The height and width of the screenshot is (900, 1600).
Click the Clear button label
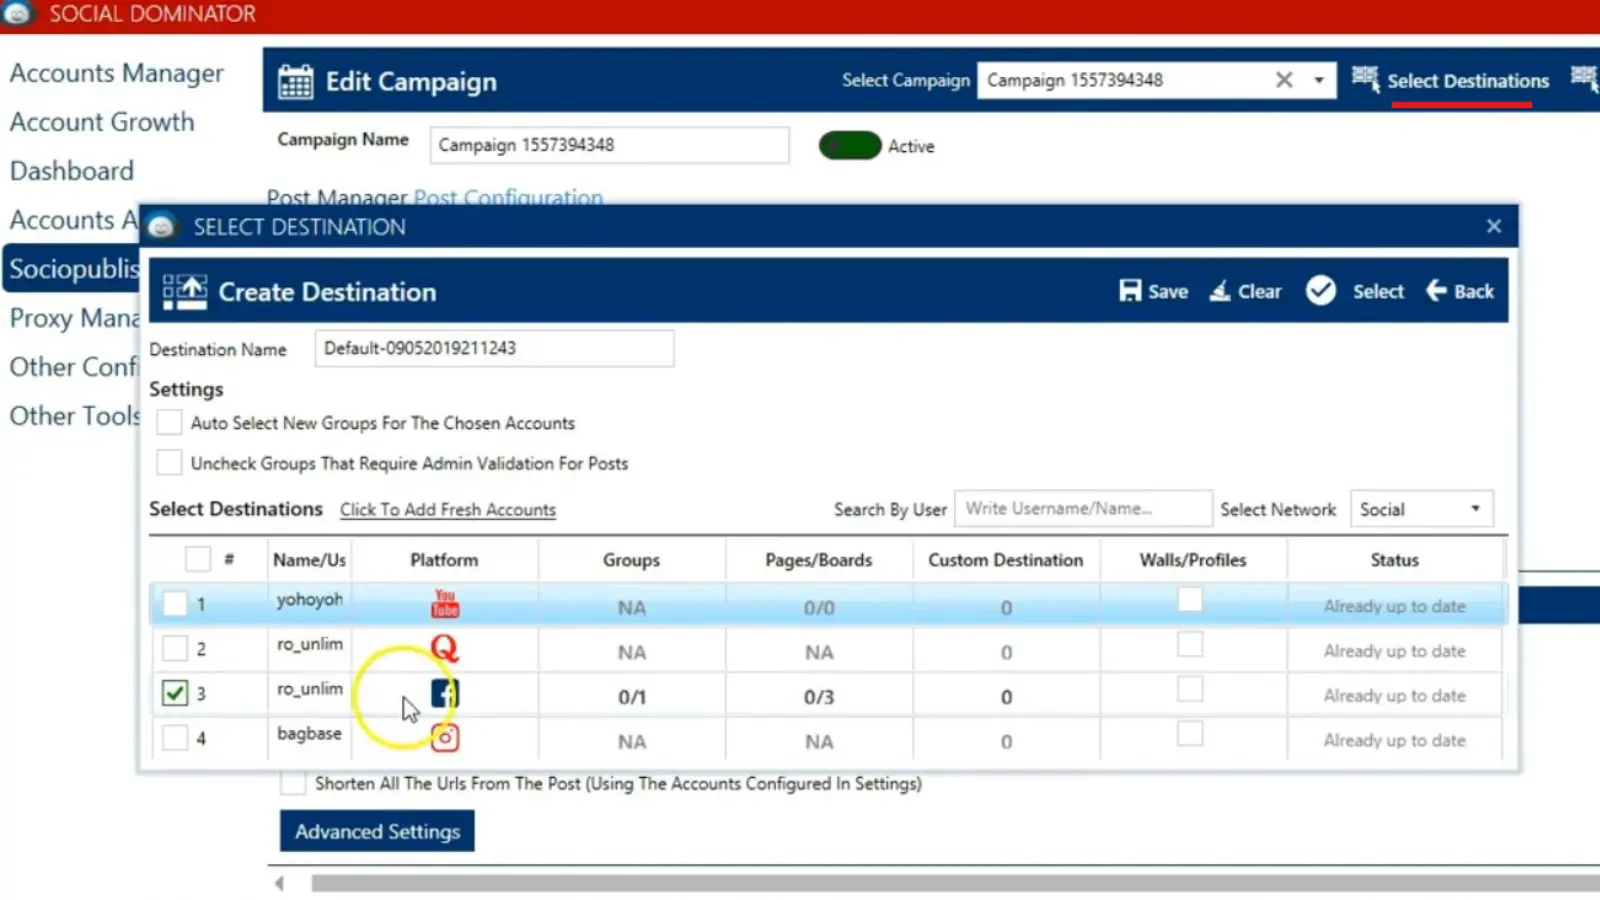(1260, 292)
